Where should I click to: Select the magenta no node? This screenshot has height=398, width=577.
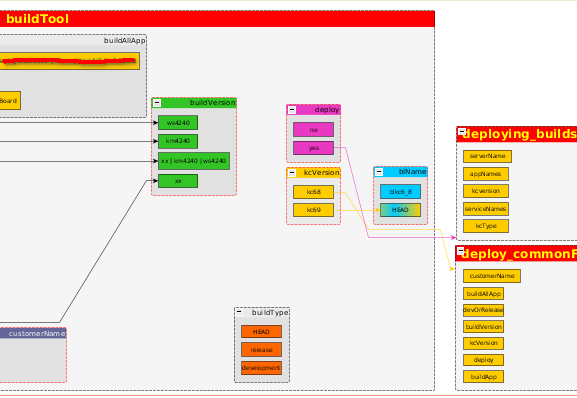pyautogui.click(x=314, y=129)
